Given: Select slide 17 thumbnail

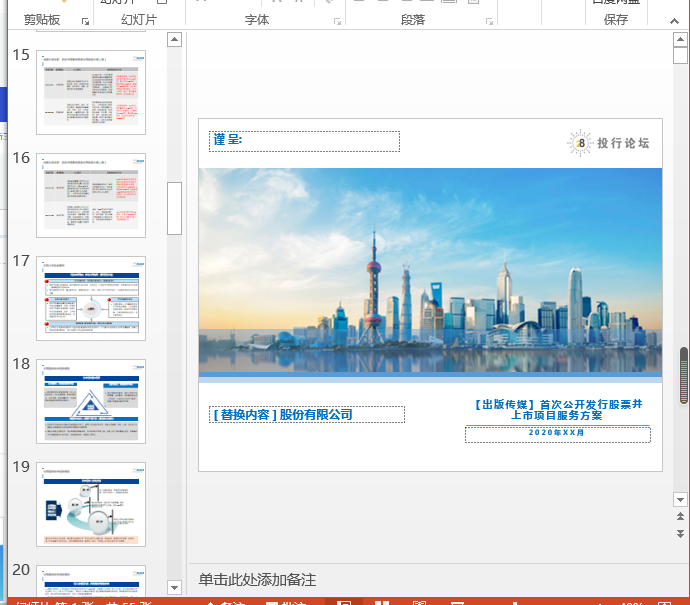Looking at the screenshot, I should click(x=91, y=298).
